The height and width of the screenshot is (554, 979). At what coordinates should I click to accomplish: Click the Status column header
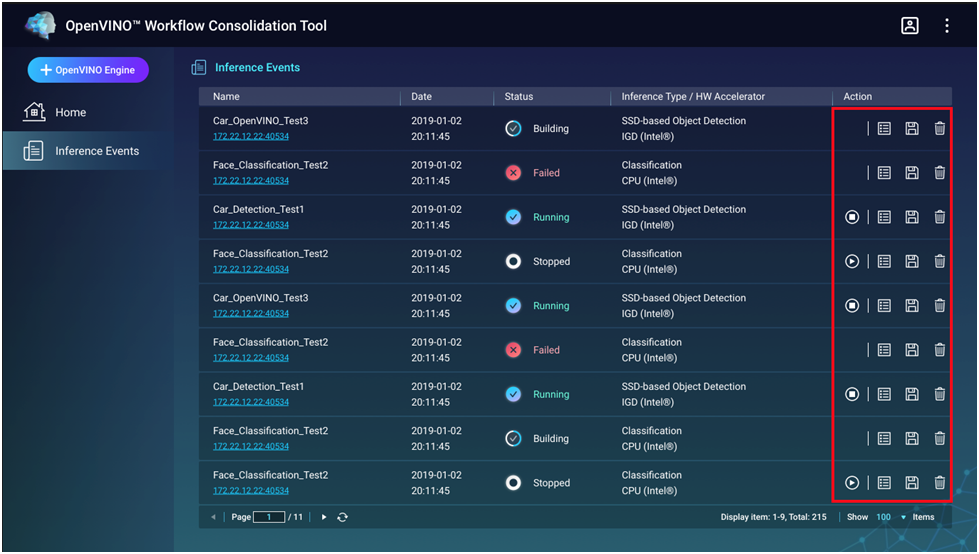[x=519, y=97]
